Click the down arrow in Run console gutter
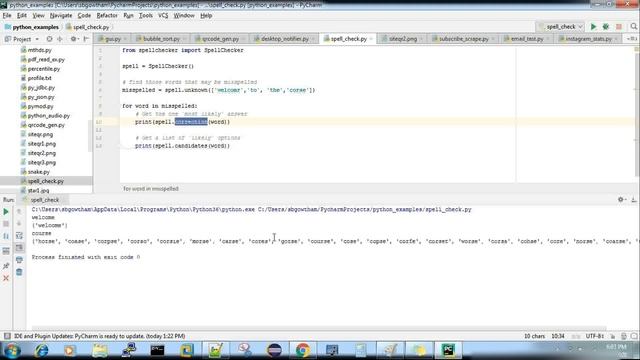The image size is (640, 360). pyautogui.click(x=19, y=224)
